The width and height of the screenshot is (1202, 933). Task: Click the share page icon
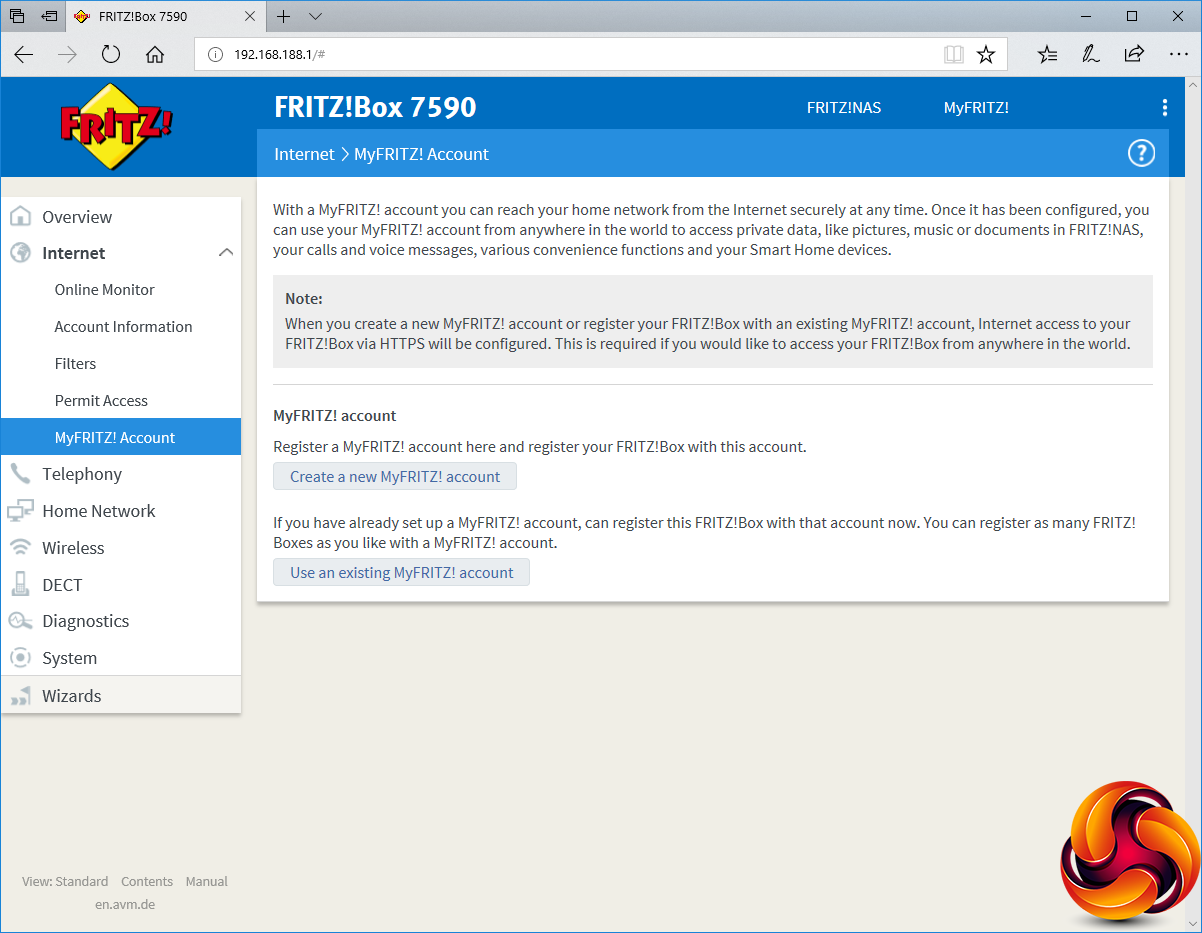pyautogui.click(x=1134, y=54)
